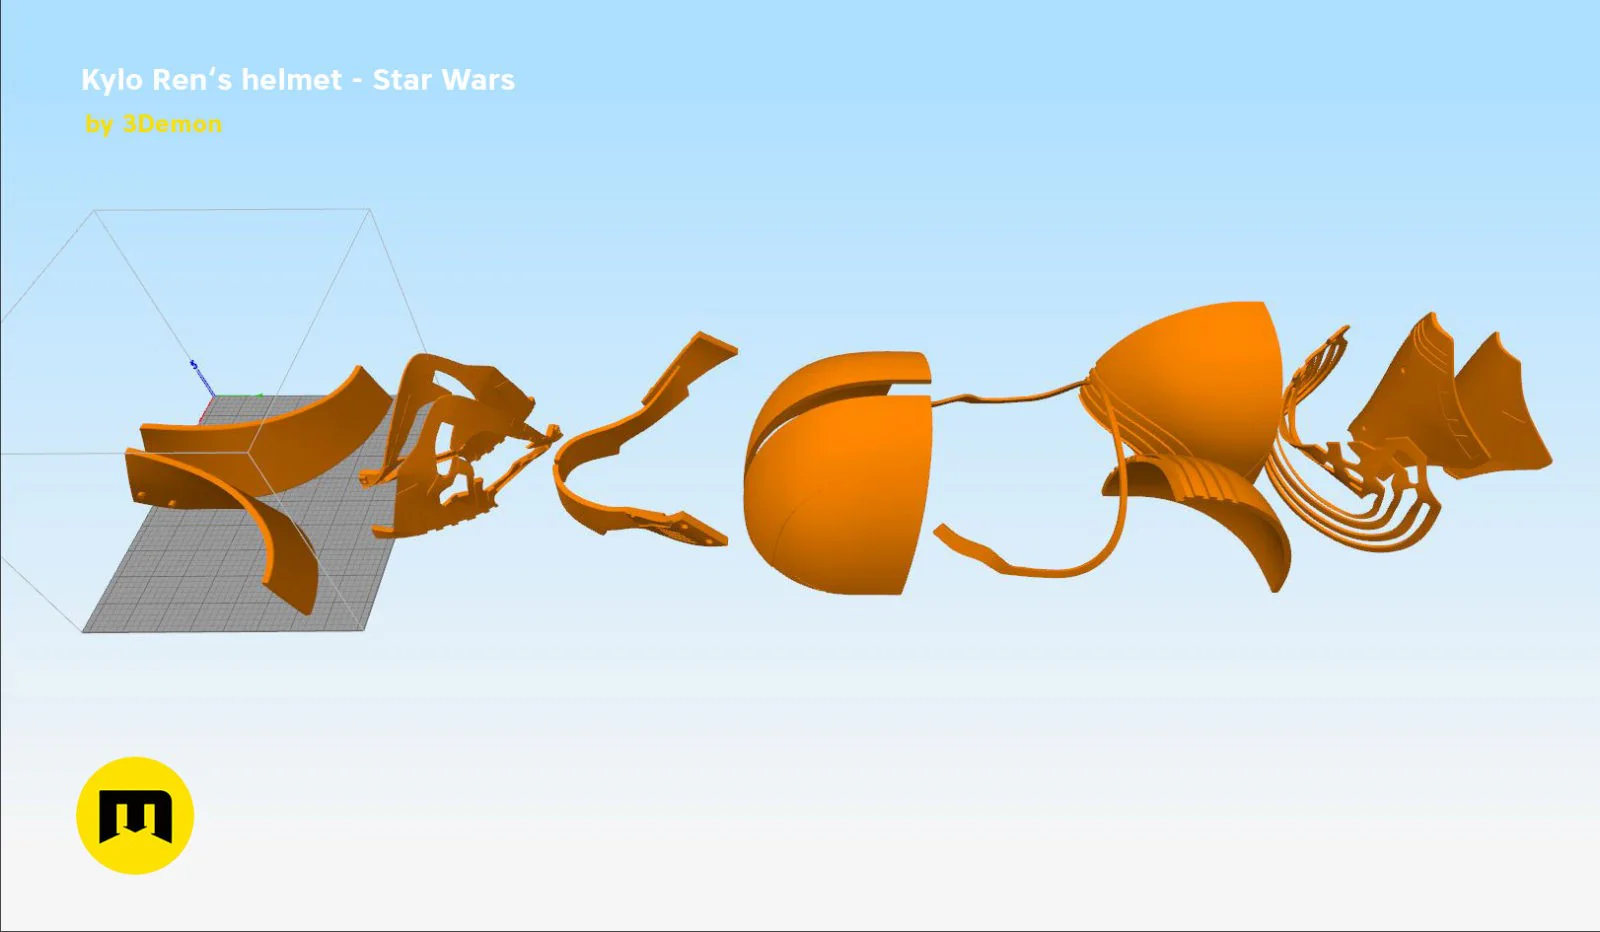
Task: Click the "Kylo Ren's helmet - Star Wars" title
Action: 298,80
